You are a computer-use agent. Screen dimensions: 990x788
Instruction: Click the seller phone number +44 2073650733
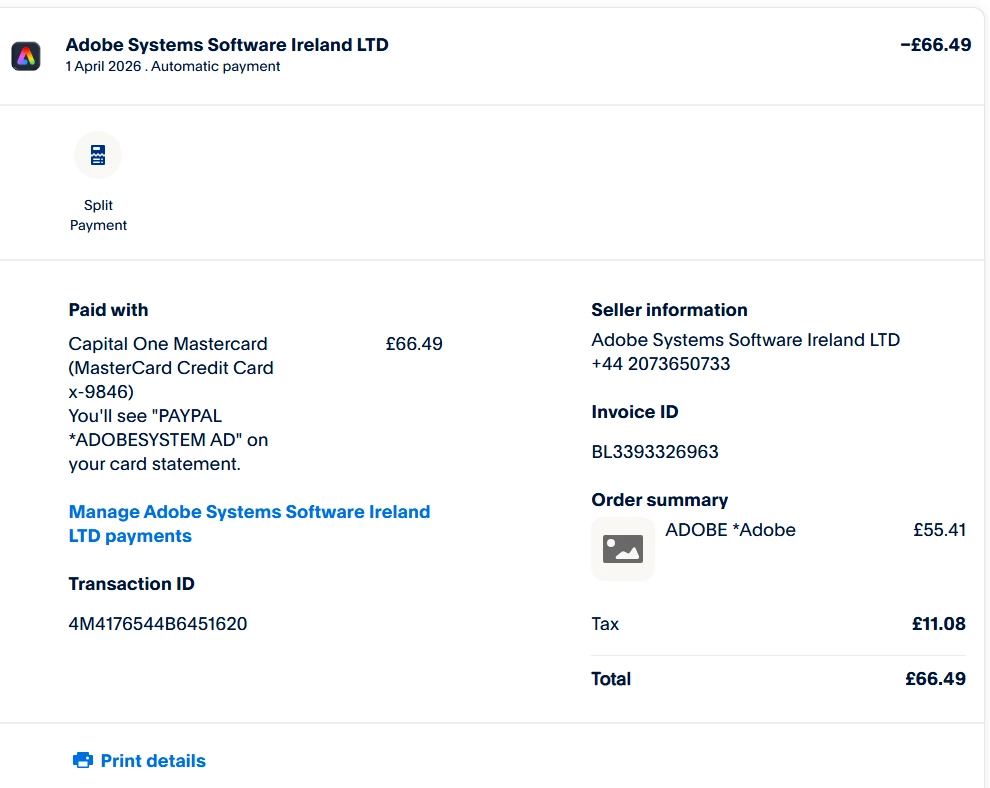660,364
